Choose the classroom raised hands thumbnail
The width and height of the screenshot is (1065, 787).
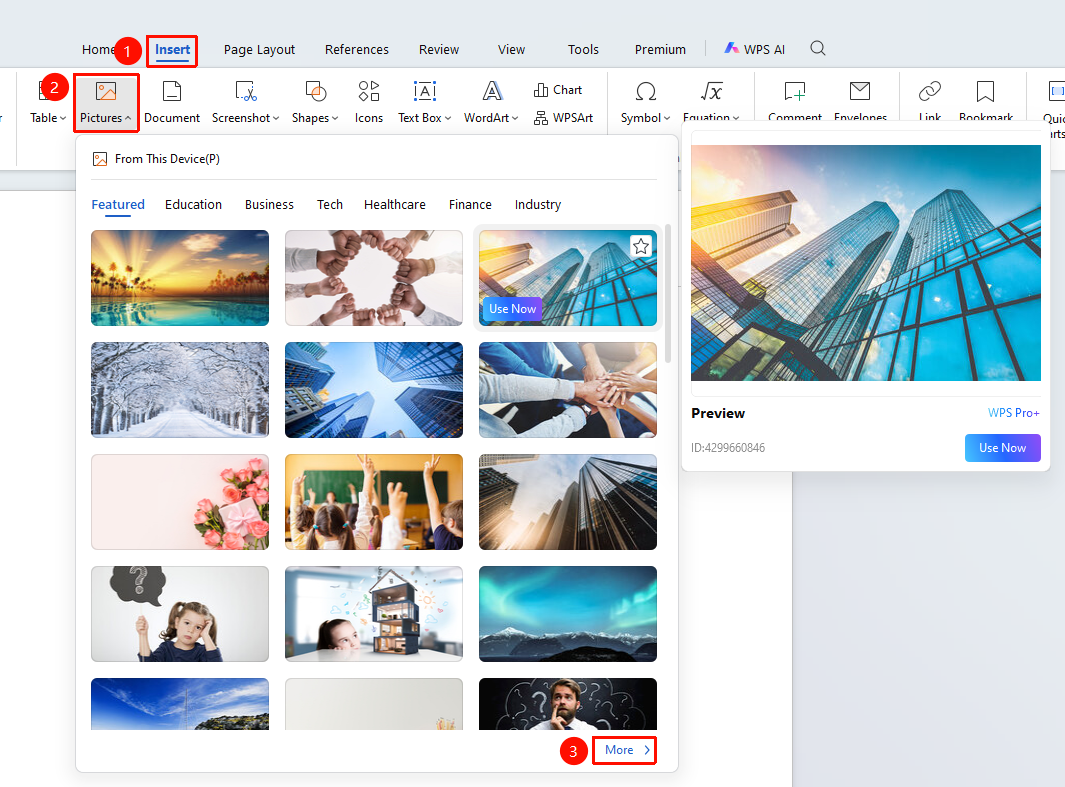tap(374, 502)
